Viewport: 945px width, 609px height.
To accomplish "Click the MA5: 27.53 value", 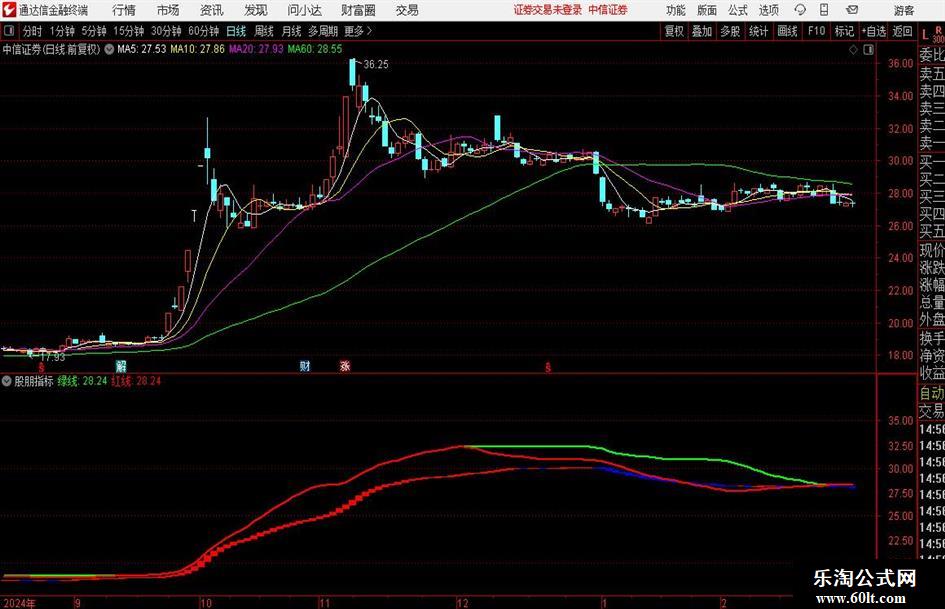I will 142,49.
